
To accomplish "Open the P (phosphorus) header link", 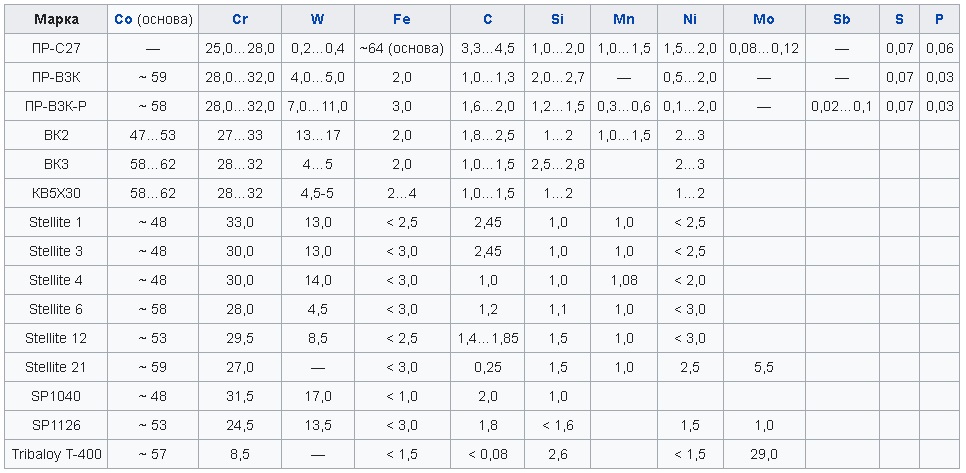I will [x=939, y=20].
